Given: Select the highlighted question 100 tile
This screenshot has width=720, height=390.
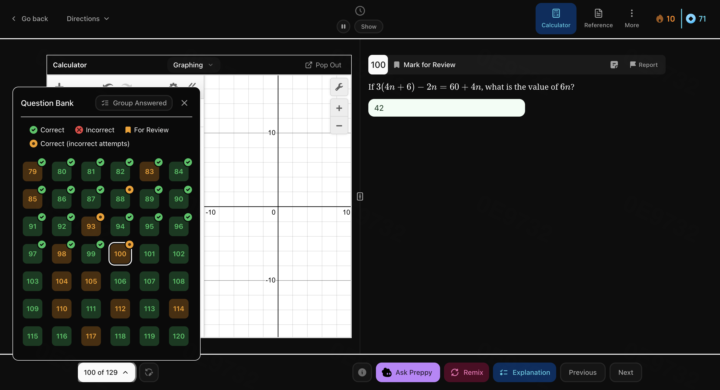Looking at the screenshot, I should [120, 254].
